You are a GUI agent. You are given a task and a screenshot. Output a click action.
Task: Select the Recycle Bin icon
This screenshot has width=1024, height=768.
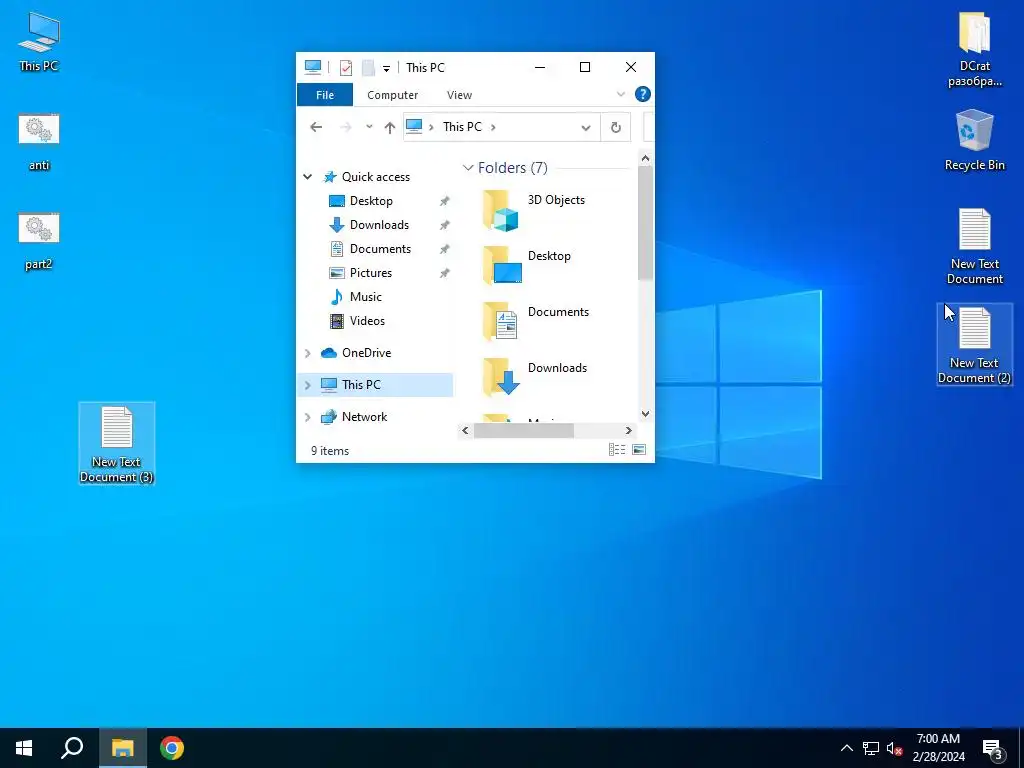(974, 140)
